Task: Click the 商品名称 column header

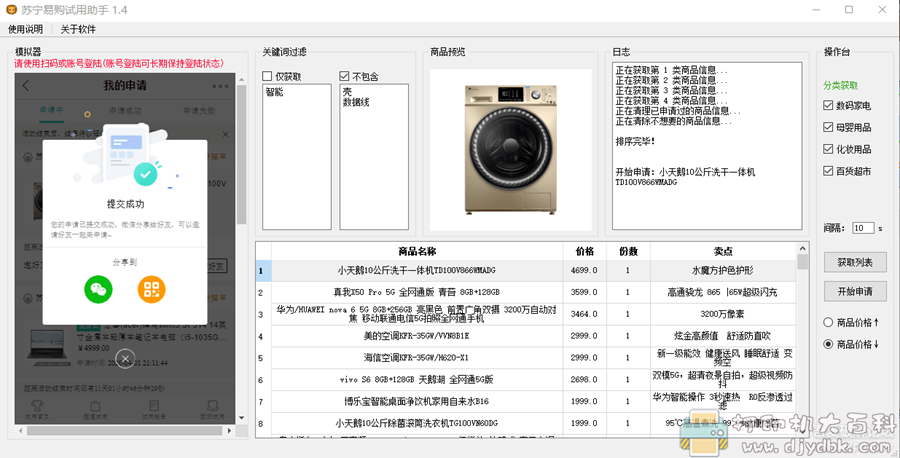Action: click(x=417, y=251)
